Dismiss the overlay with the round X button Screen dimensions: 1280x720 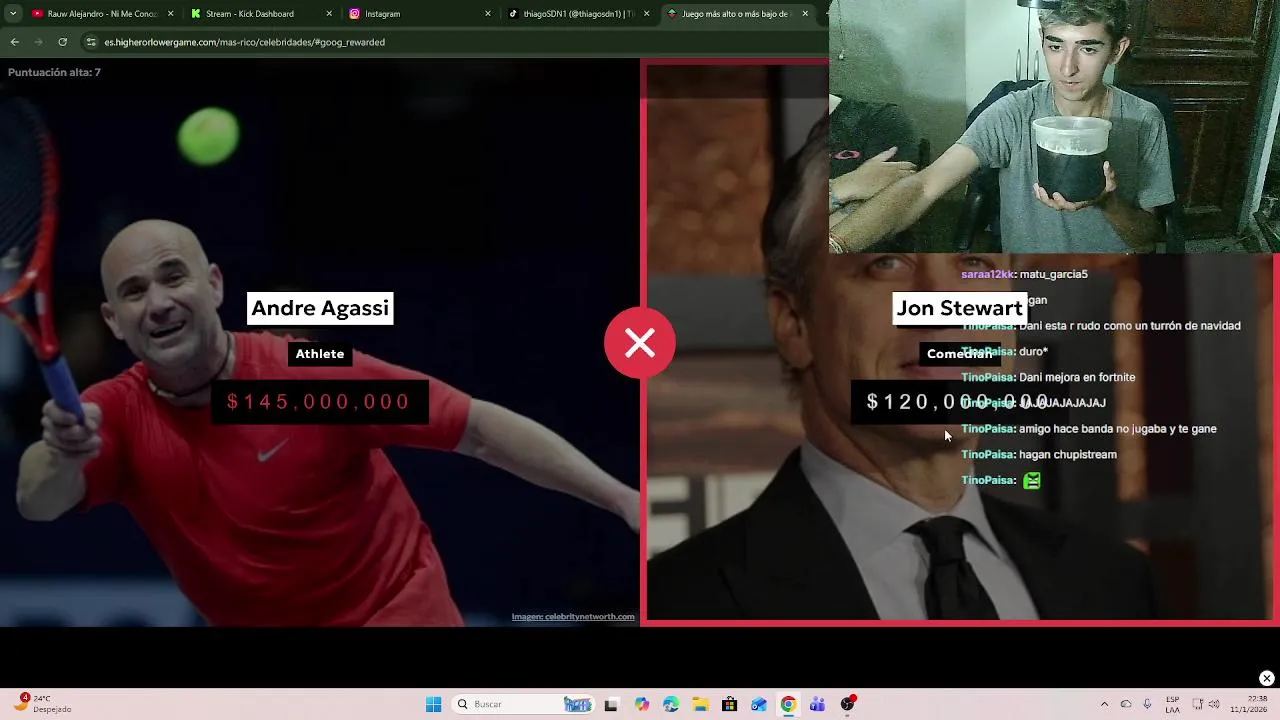tap(1266, 678)
